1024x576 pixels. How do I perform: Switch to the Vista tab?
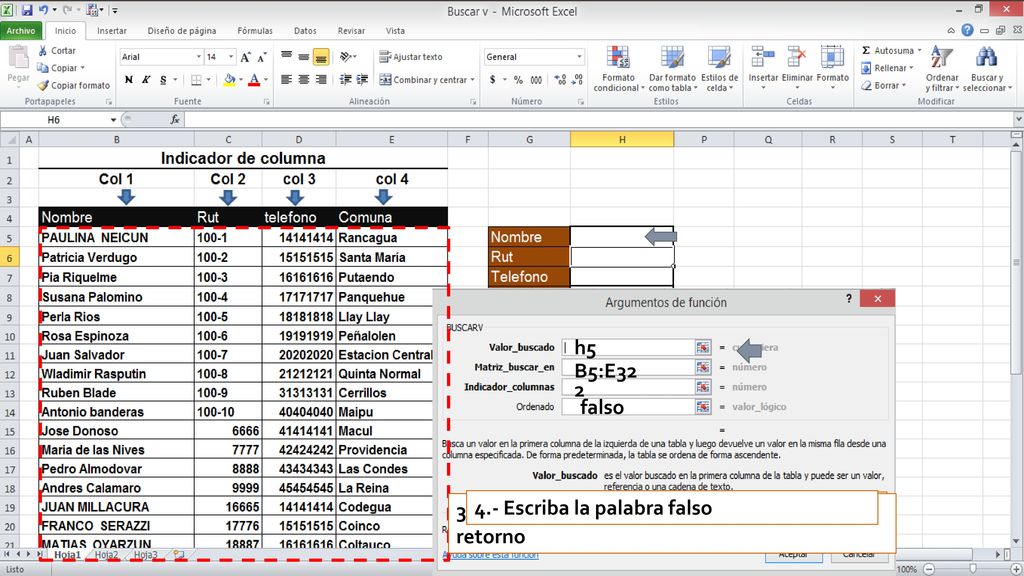[395, 31]
